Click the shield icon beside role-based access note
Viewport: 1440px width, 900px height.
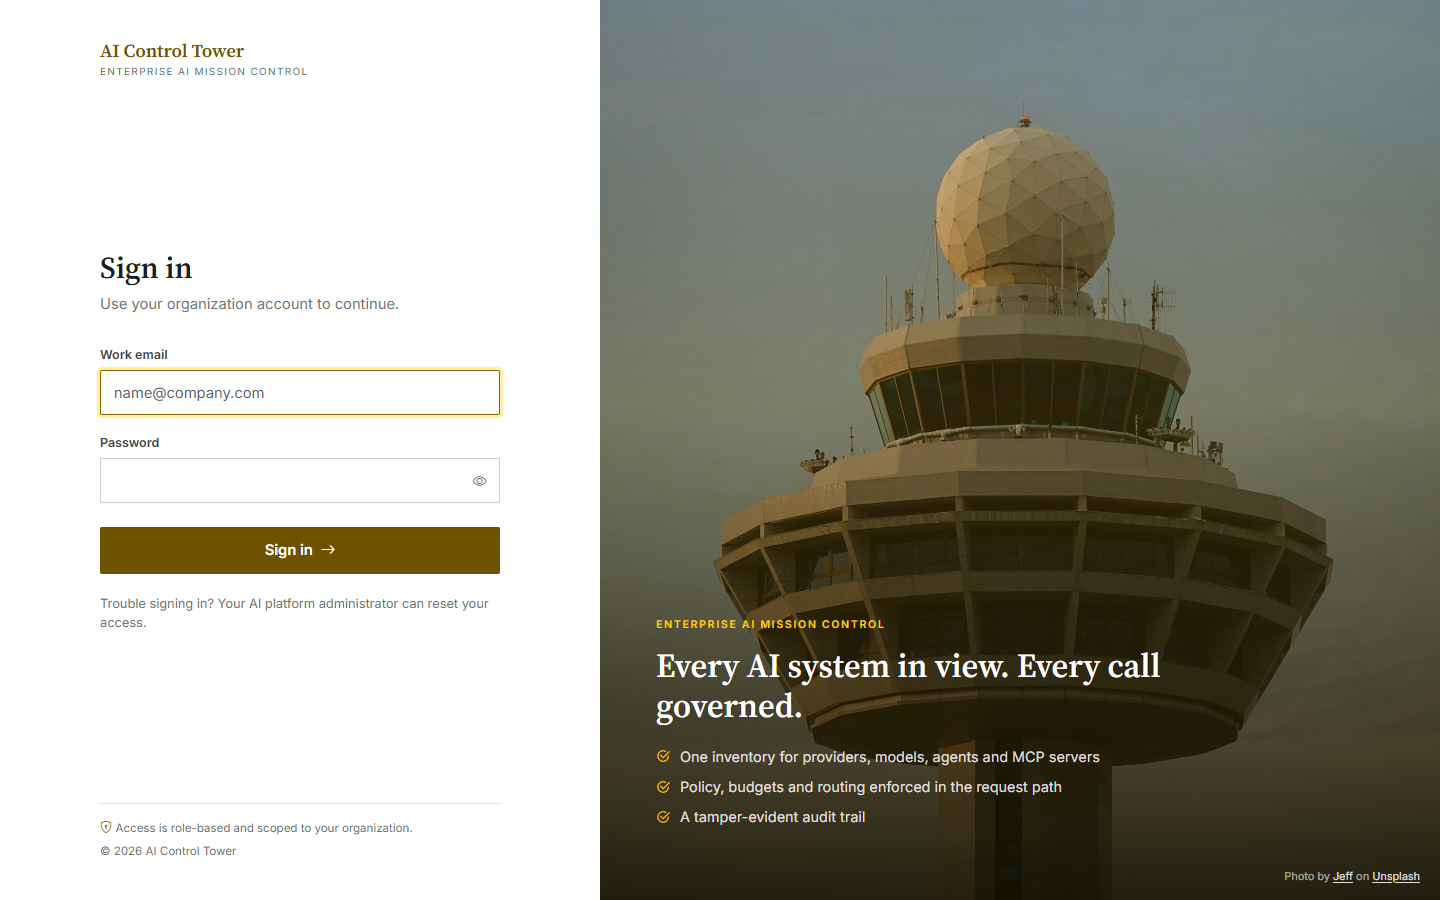[106, 827]
